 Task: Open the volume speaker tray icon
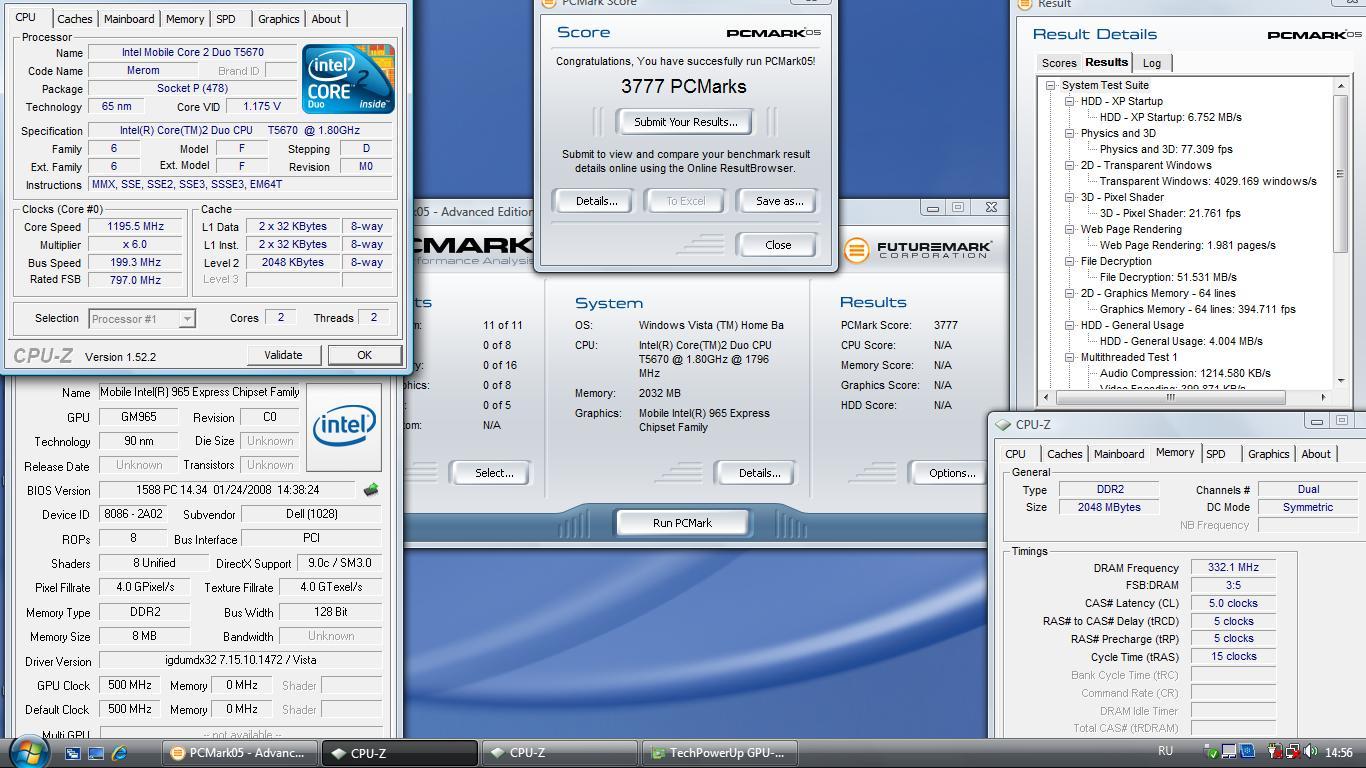tap(1310, 752)
